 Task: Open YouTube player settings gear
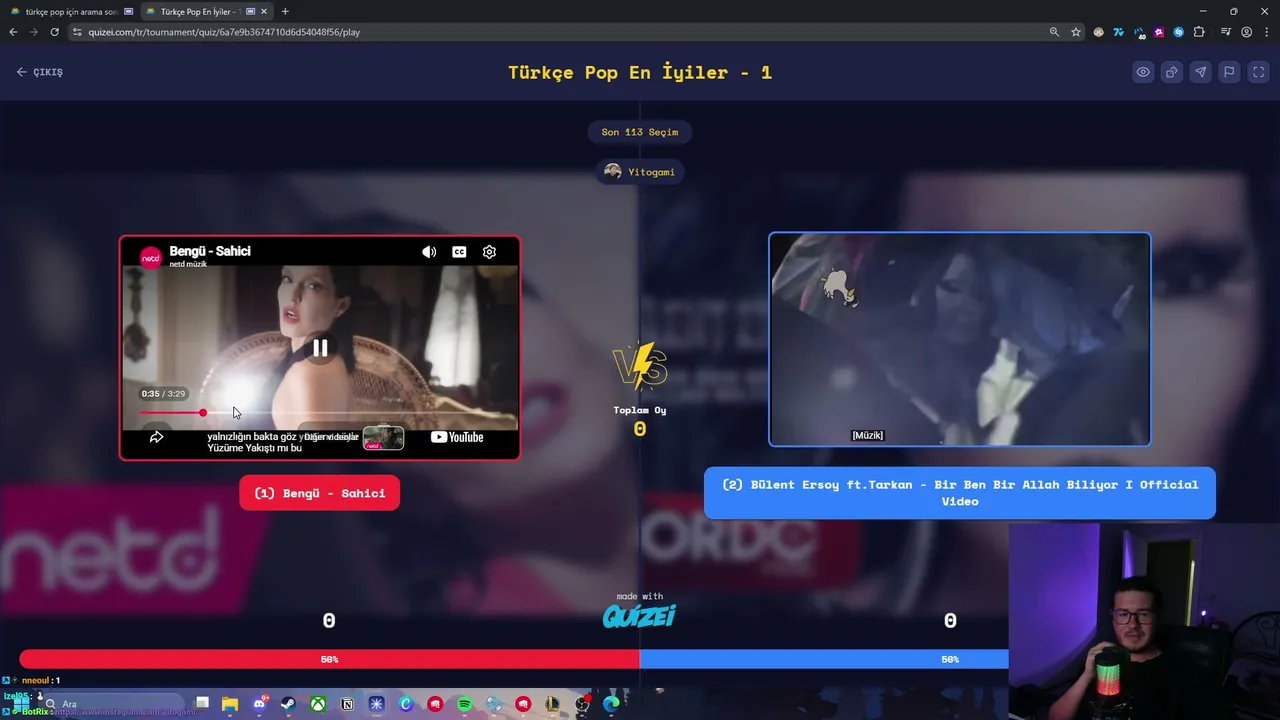point(489,252)
